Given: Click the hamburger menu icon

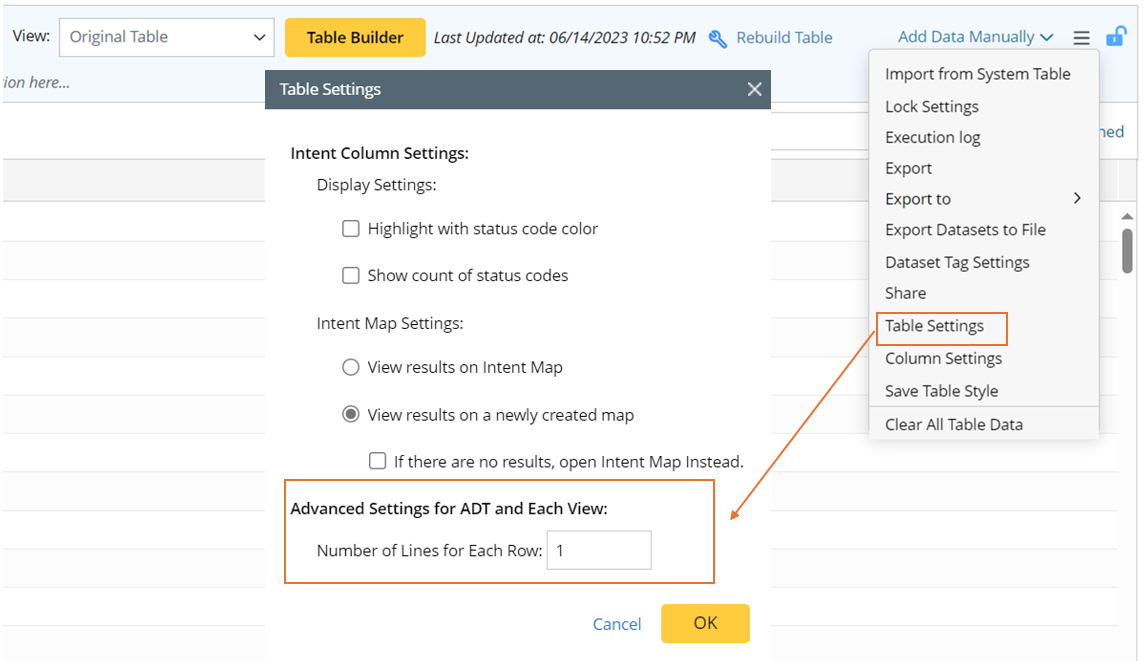Looking at the screenshot, I should pyautogui.click(x=1081, y=38).
